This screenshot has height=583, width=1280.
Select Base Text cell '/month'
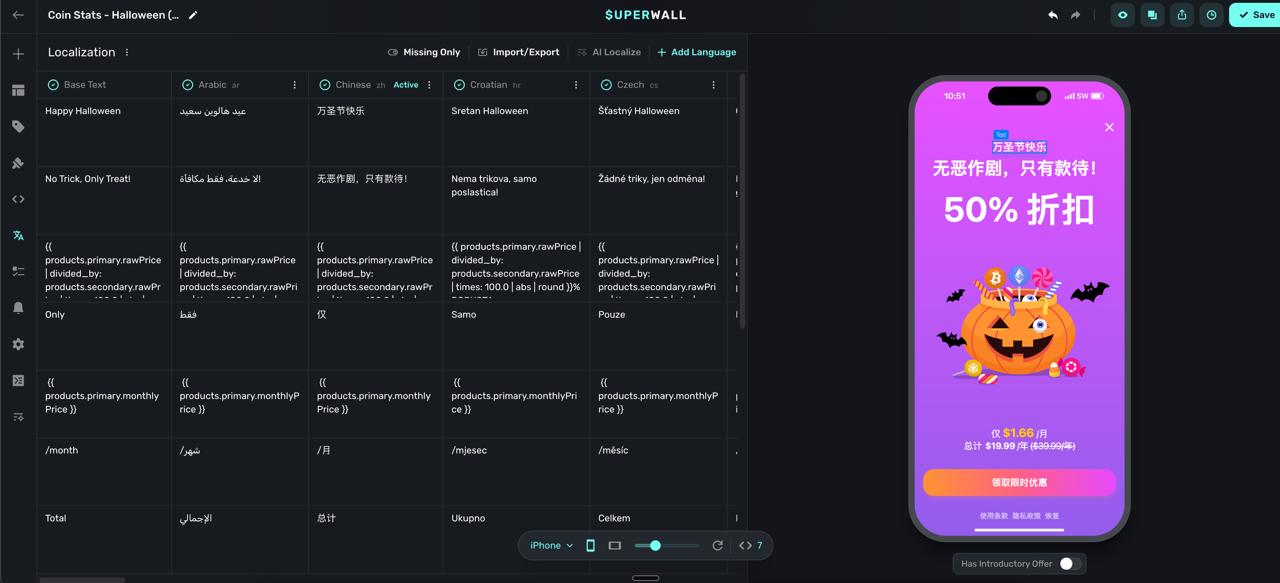tap(104, 472)
